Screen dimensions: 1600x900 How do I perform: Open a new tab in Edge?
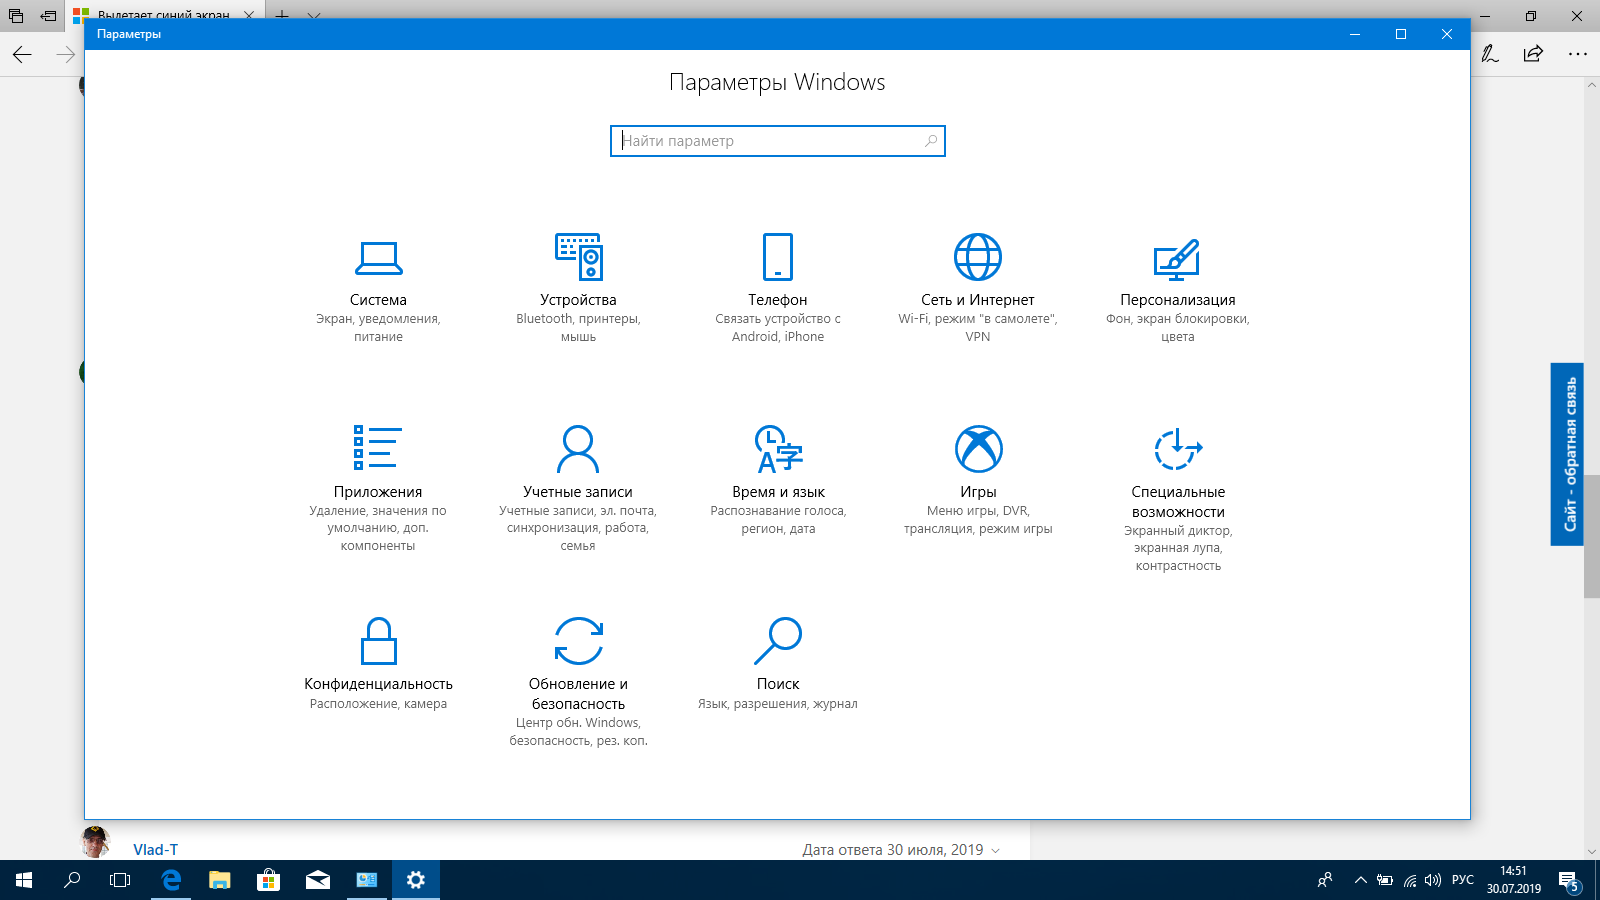click(x=282, y=15)
